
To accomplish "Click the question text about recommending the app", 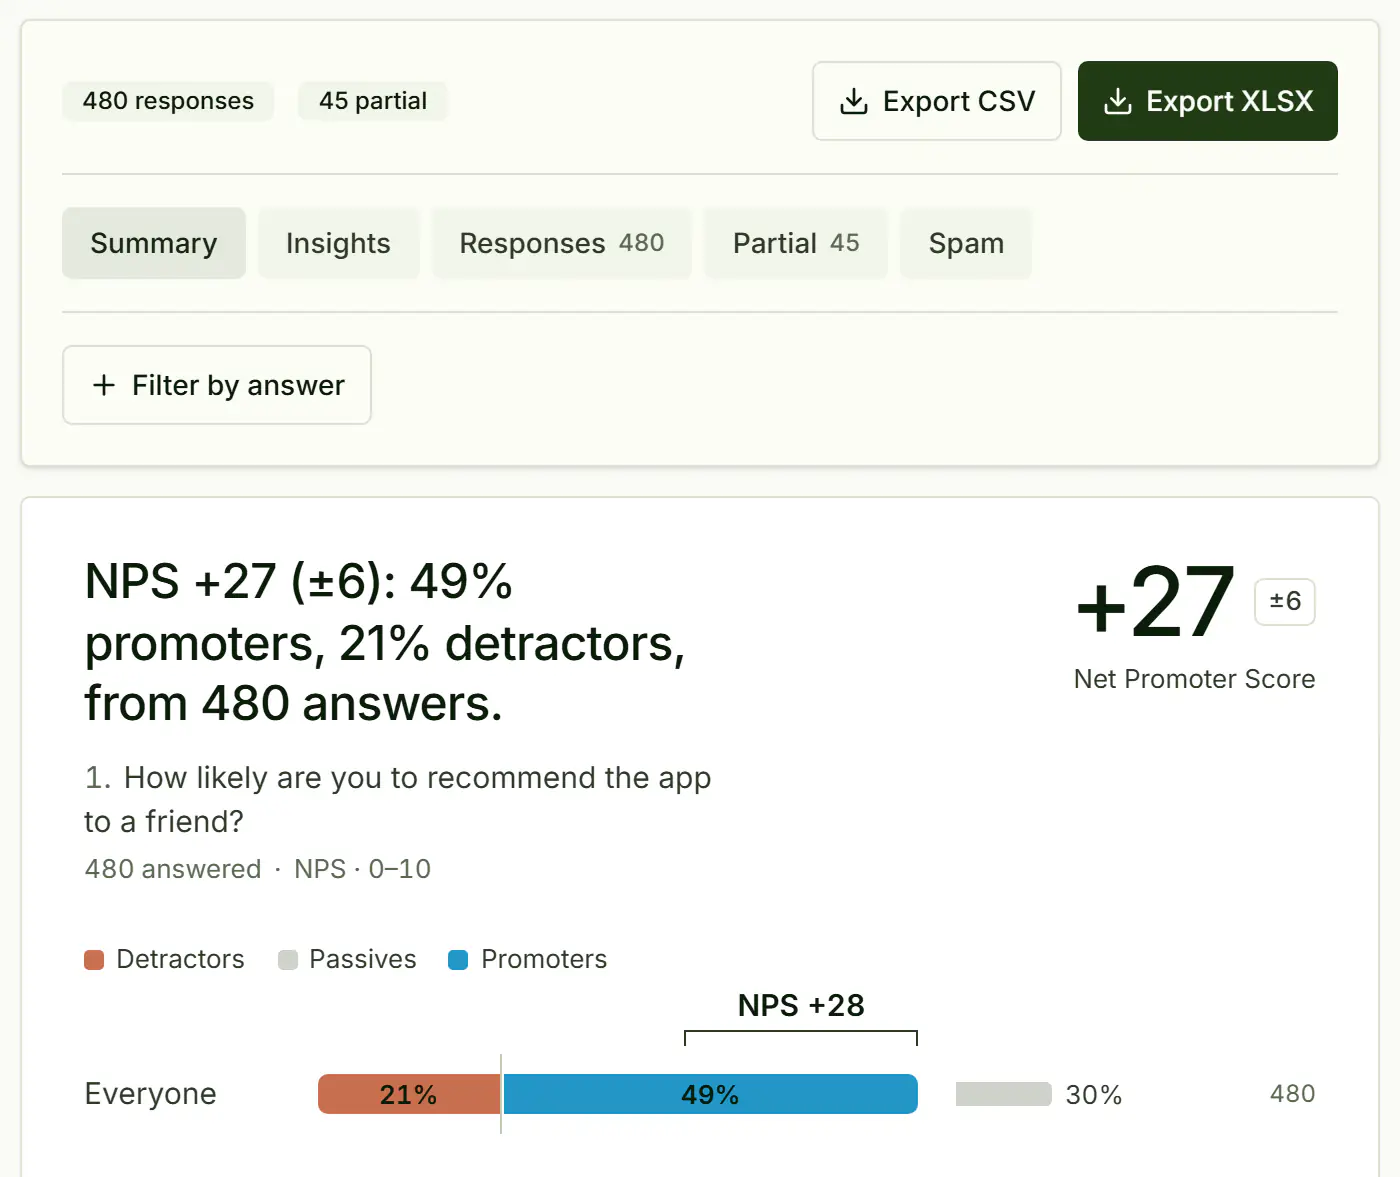I will point(398,799).
